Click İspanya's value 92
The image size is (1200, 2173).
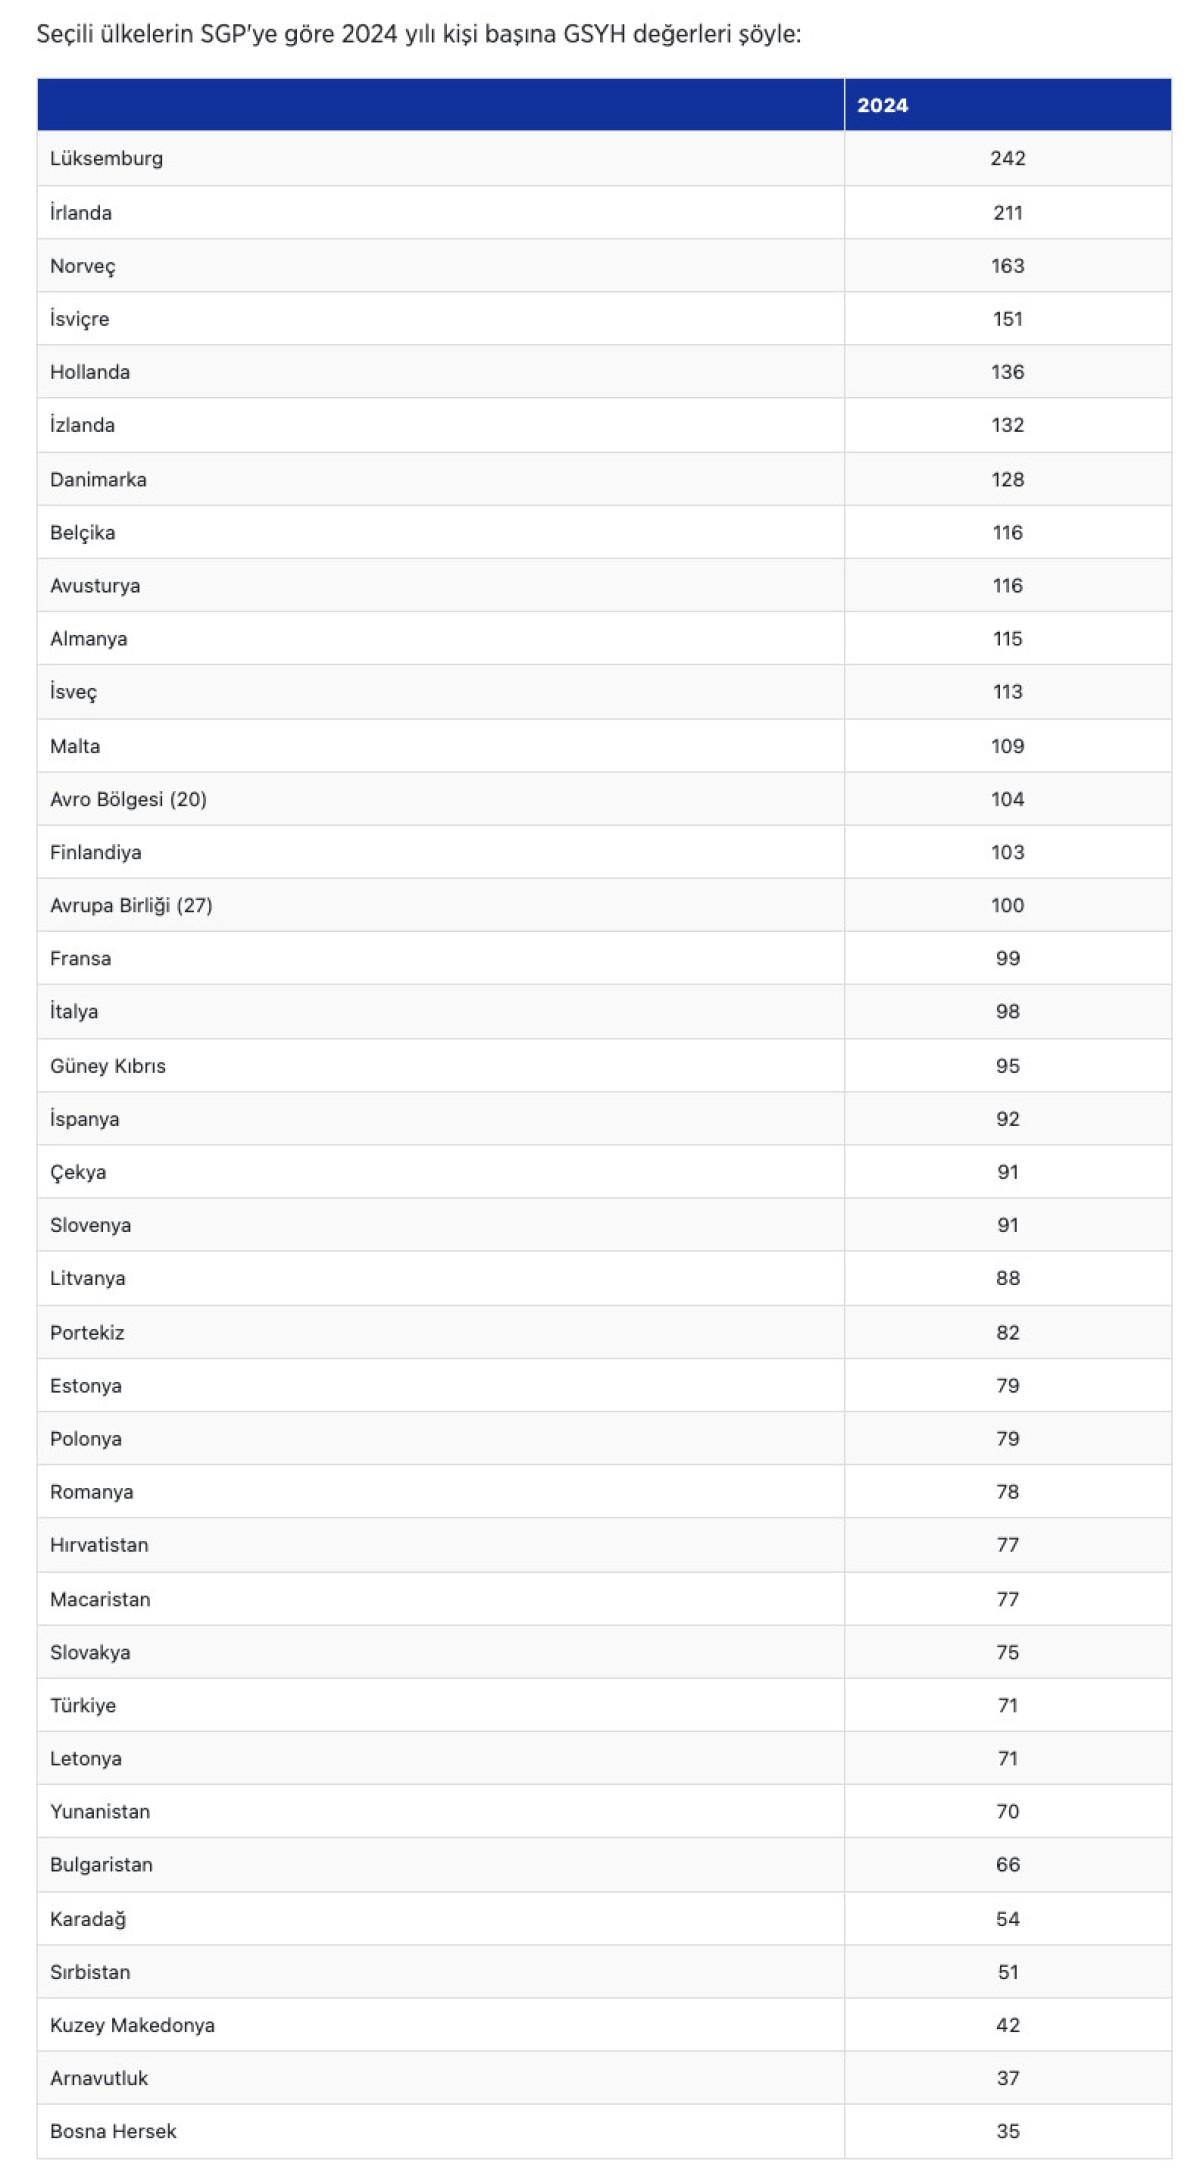tap(1007, 1119)
